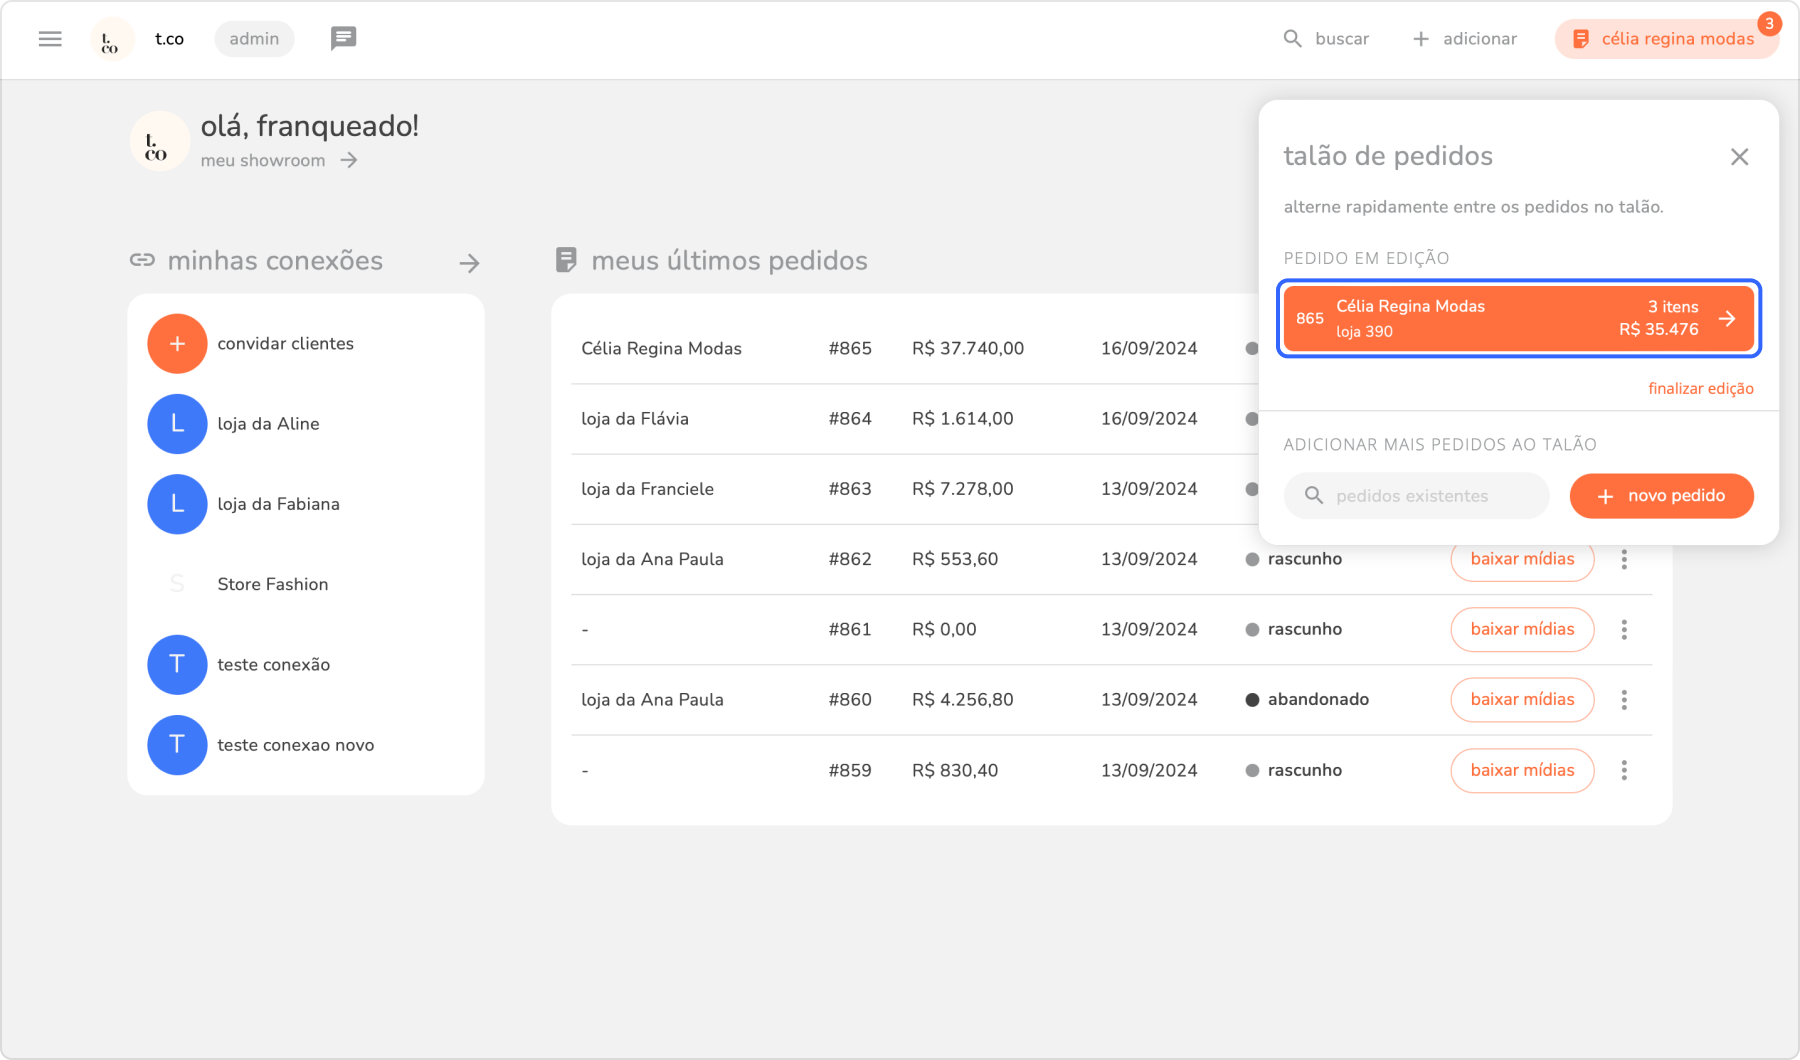
Task: Download medias for order #861
Action: click(1521, 630)
